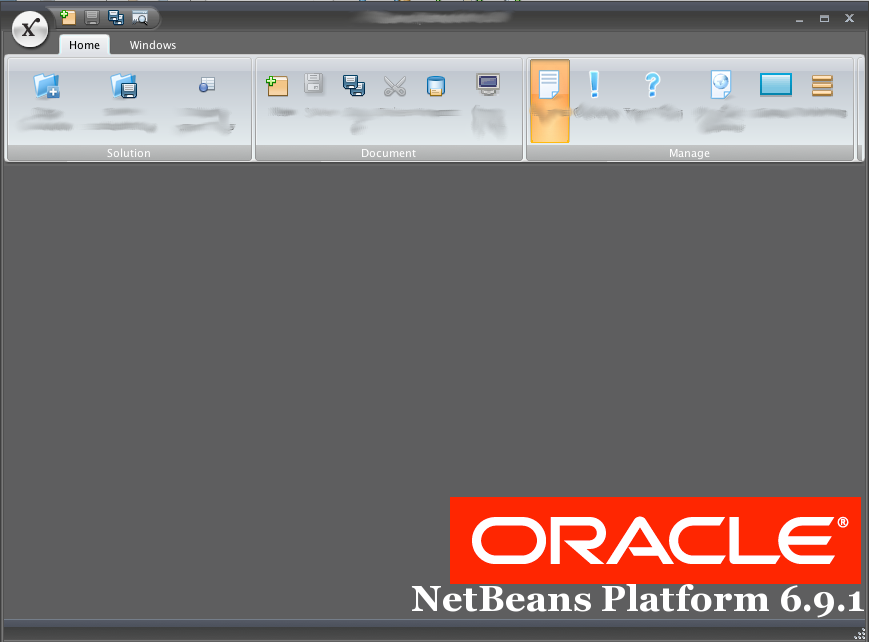Viewport: 869px width, 642px height.
Task: Click the database cylinder icon in Document group
Action: 435,86
